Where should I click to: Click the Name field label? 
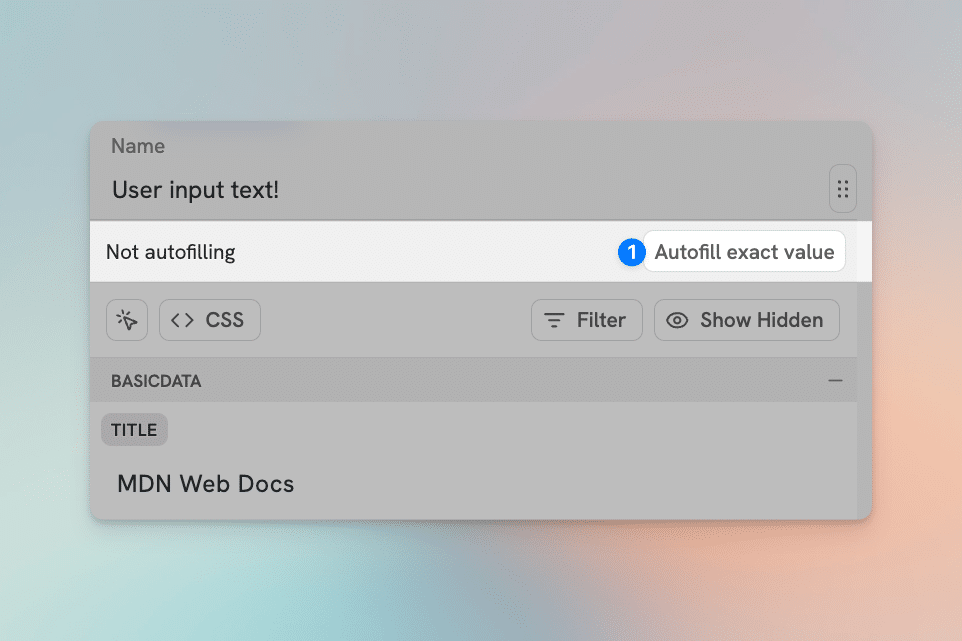pos(138,146)
